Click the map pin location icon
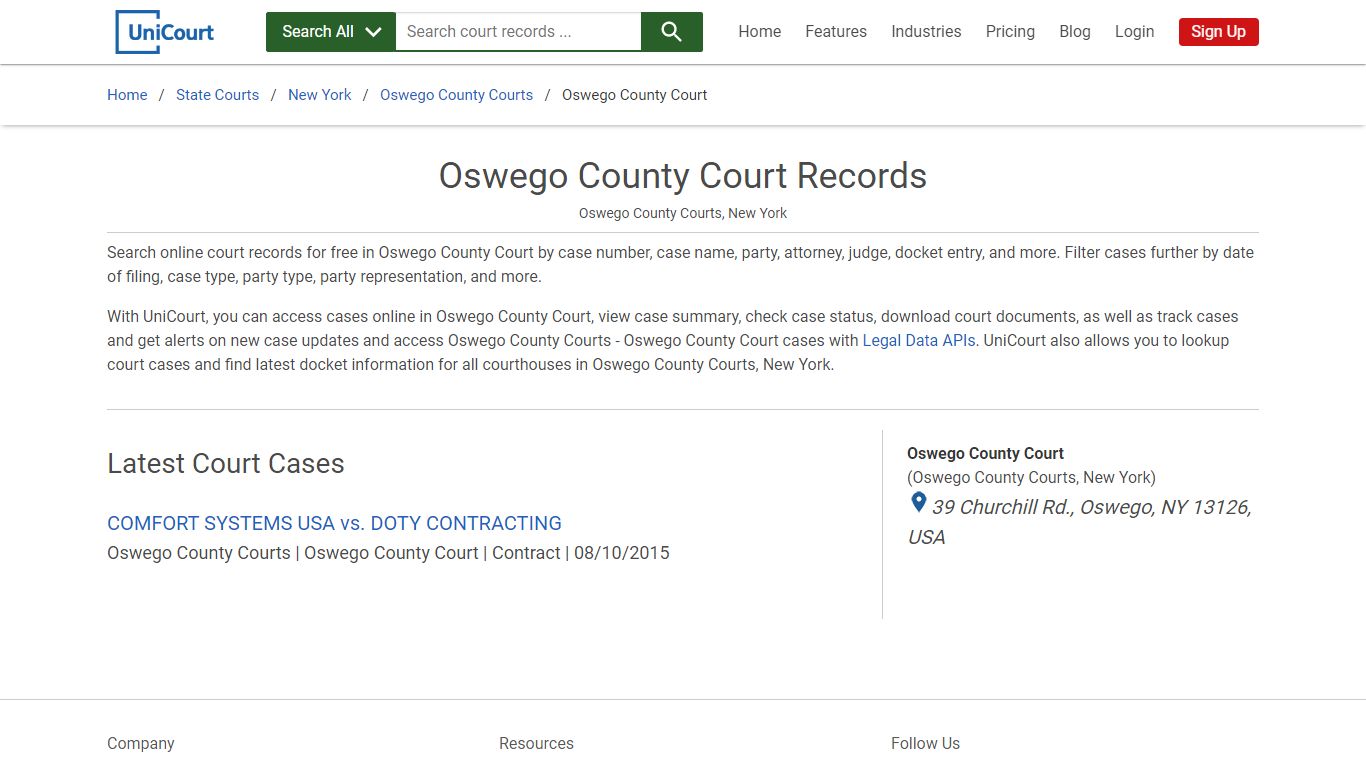1366x768 pixels. pos(918,503)
